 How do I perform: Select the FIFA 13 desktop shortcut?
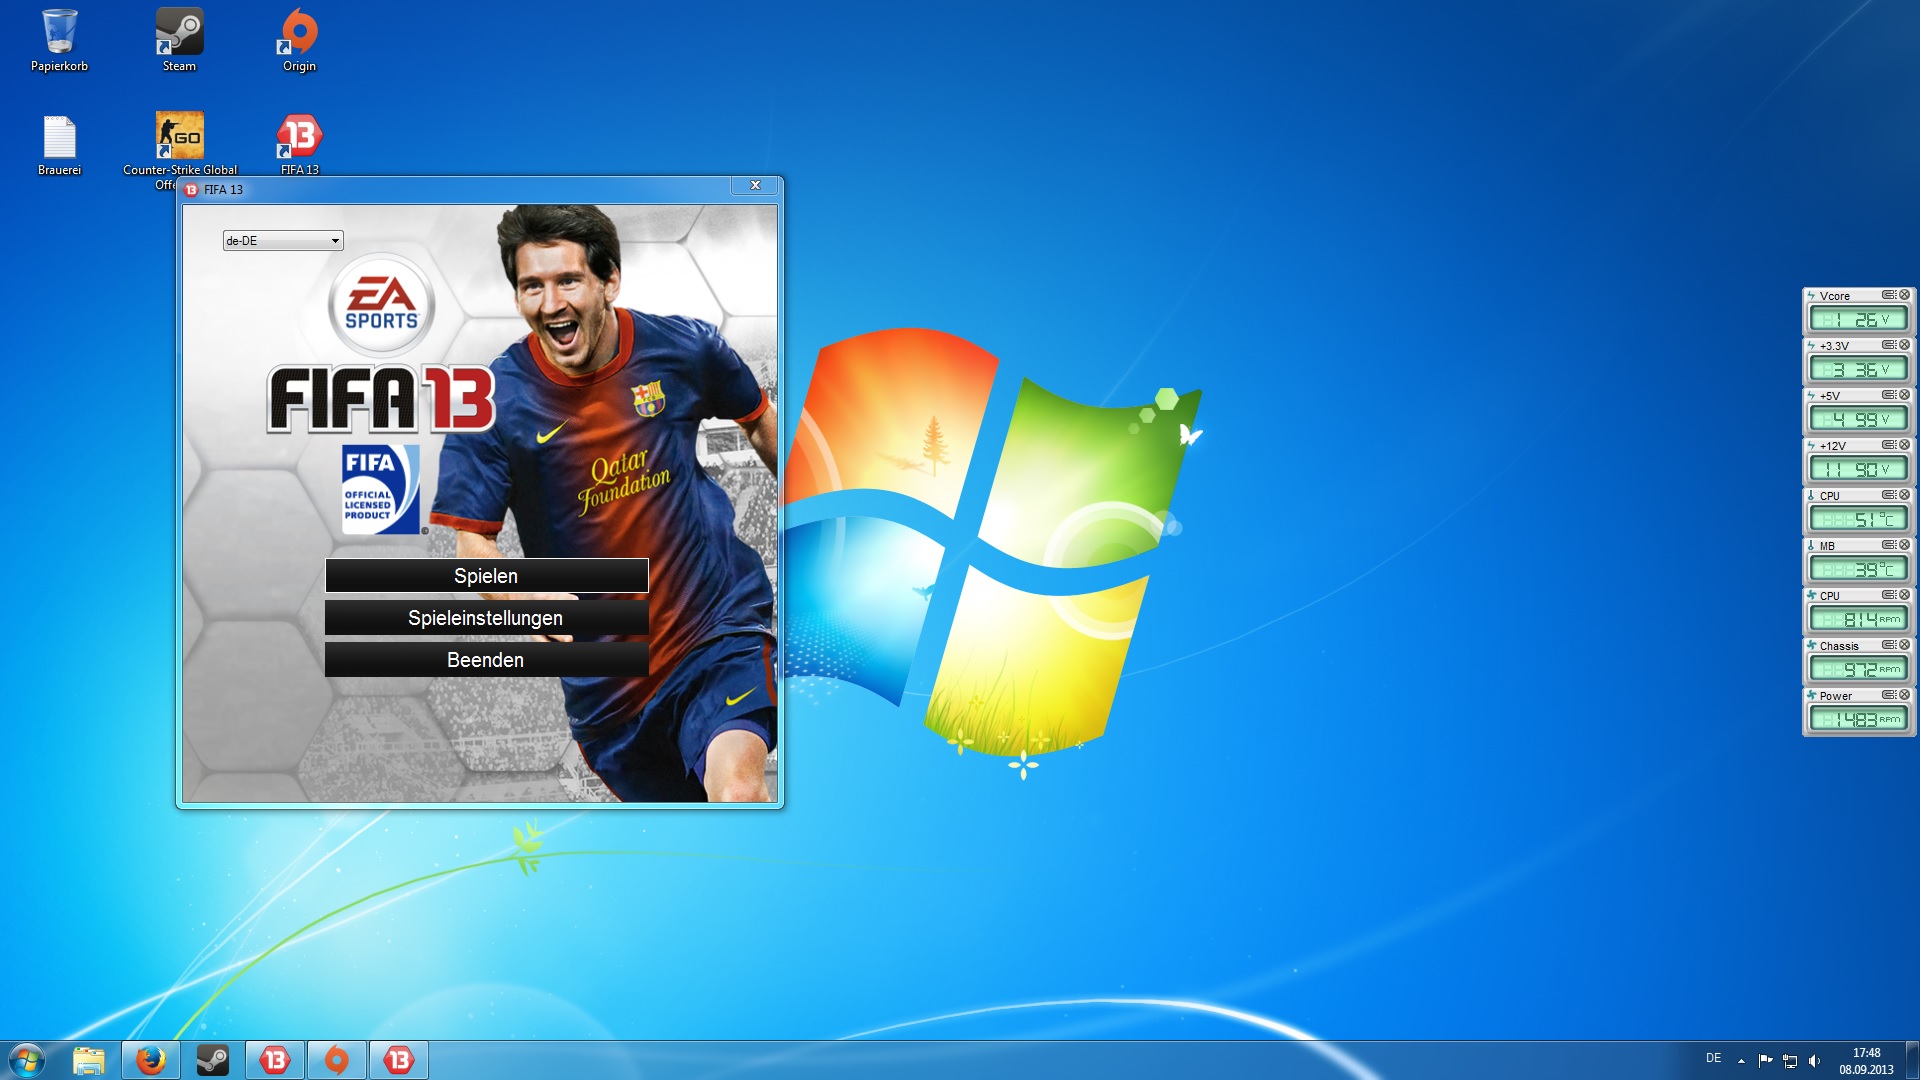tap(299, 138)
